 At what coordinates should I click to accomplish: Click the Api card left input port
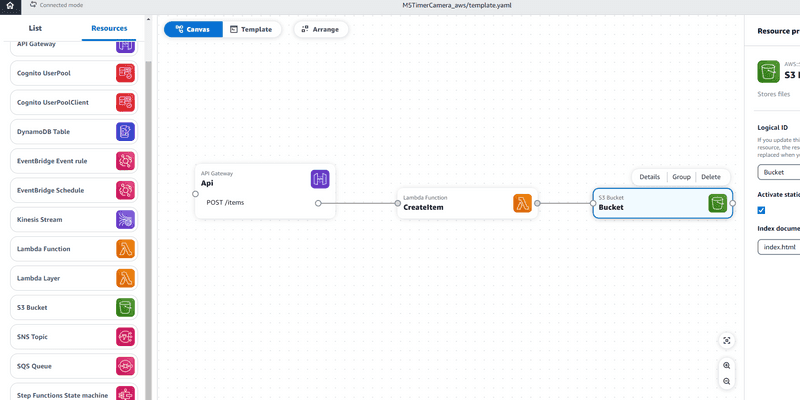point(195,194)
